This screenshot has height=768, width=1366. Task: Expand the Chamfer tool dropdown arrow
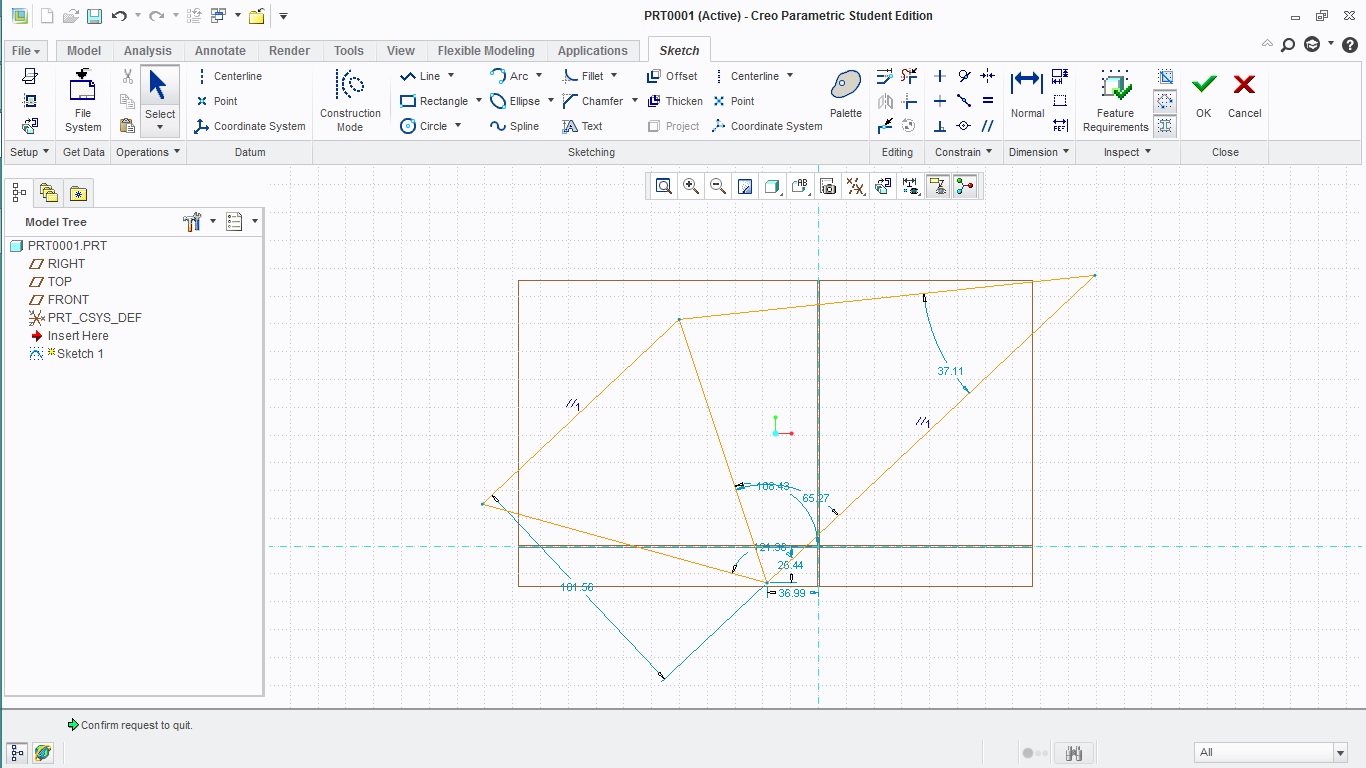pyautogui.click(x=635, y=101)
